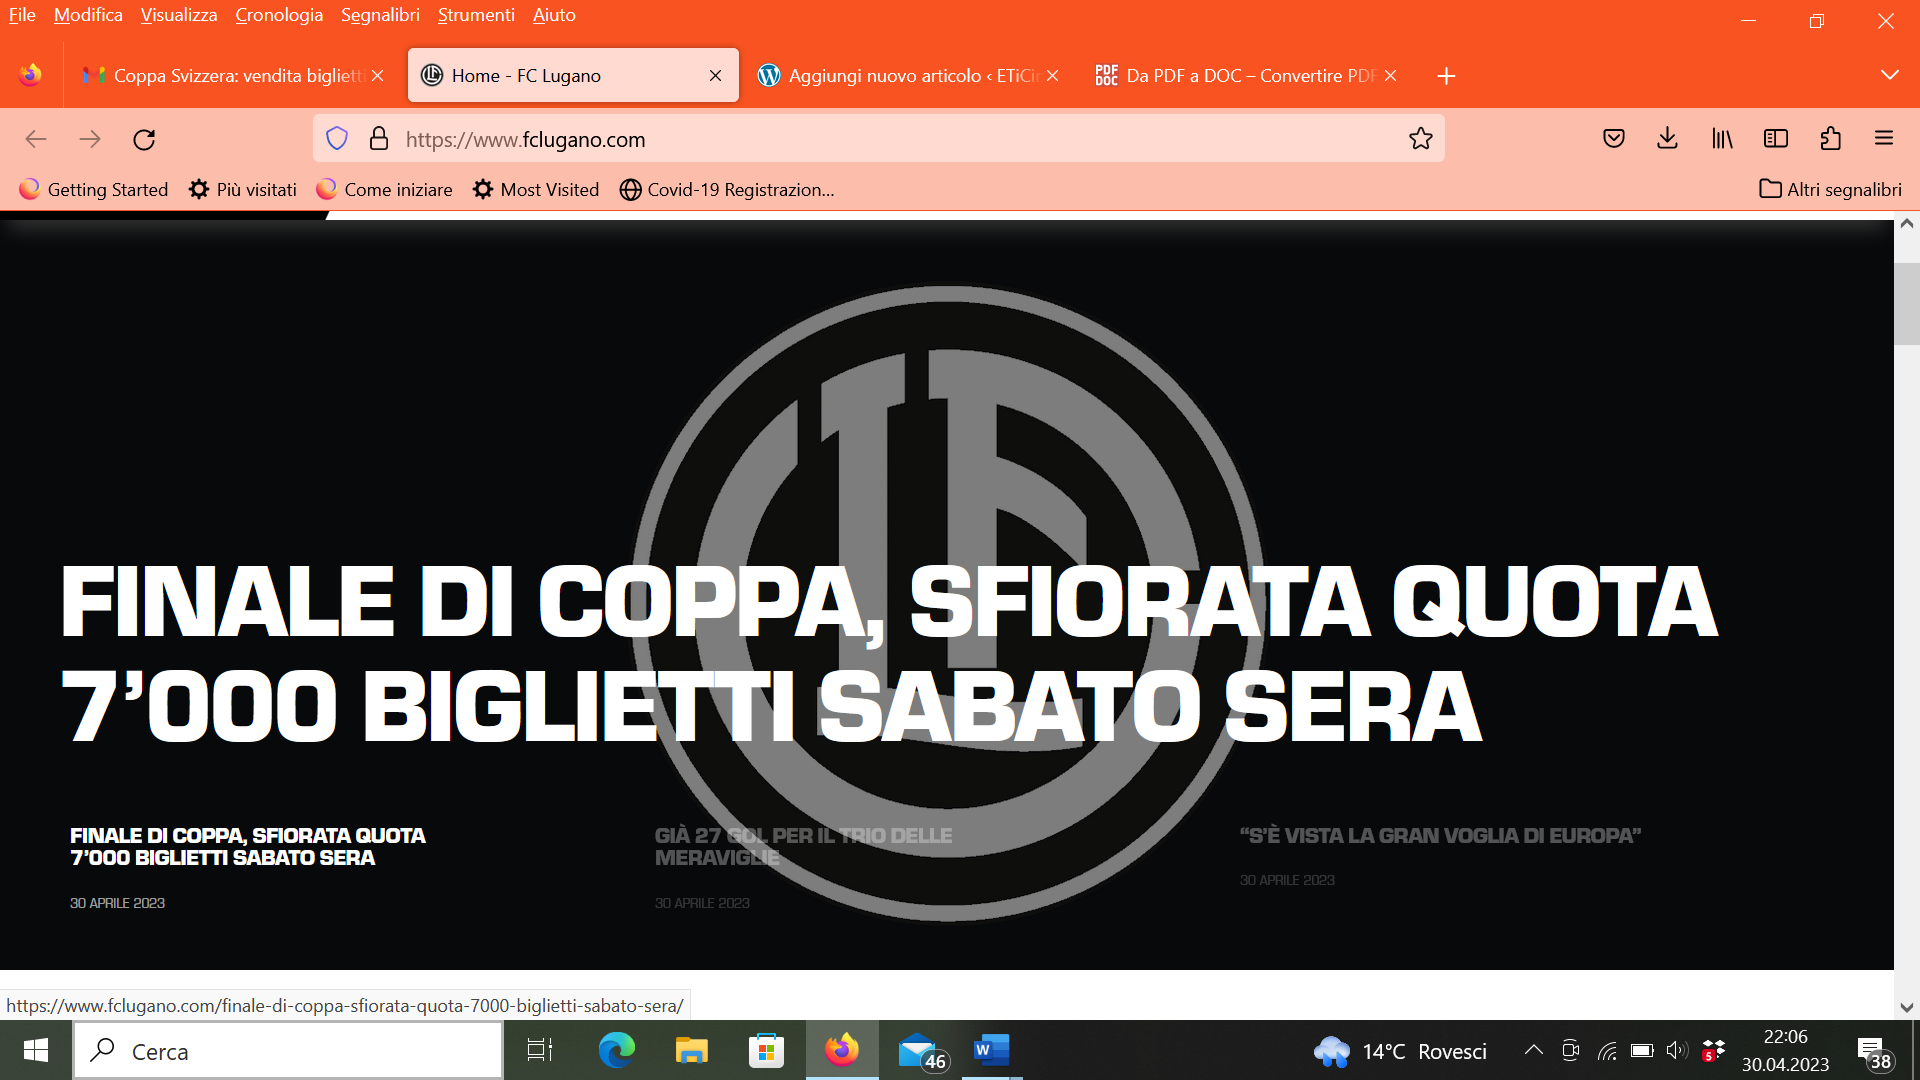Select Già 27 gol per il trio news item
Viewport: 1920px width, 1080px height.
[x=803, y=846]
